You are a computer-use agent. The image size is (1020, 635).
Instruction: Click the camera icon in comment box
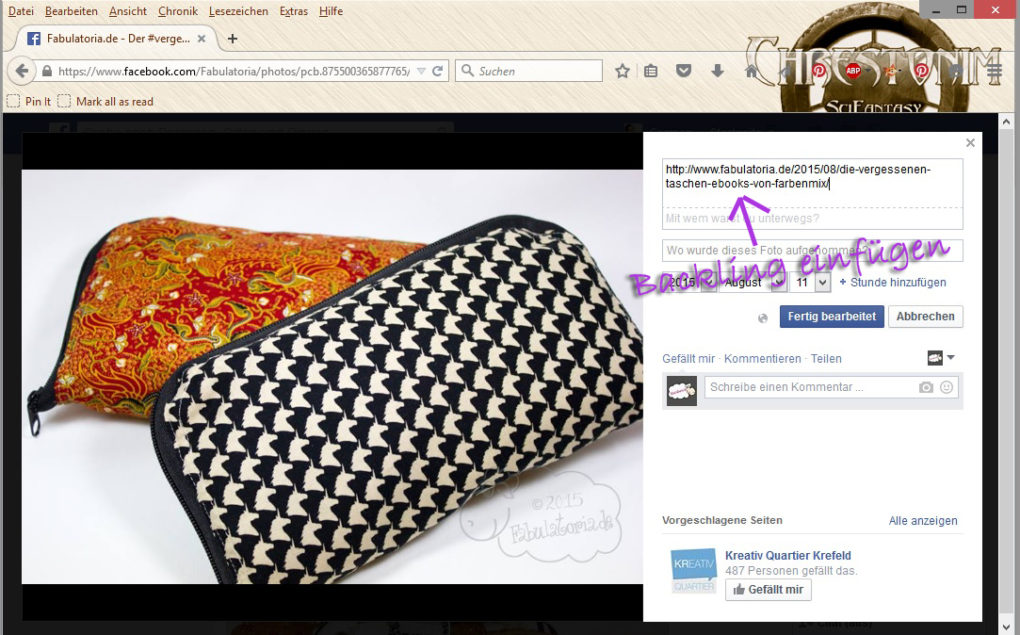[926, 387]
